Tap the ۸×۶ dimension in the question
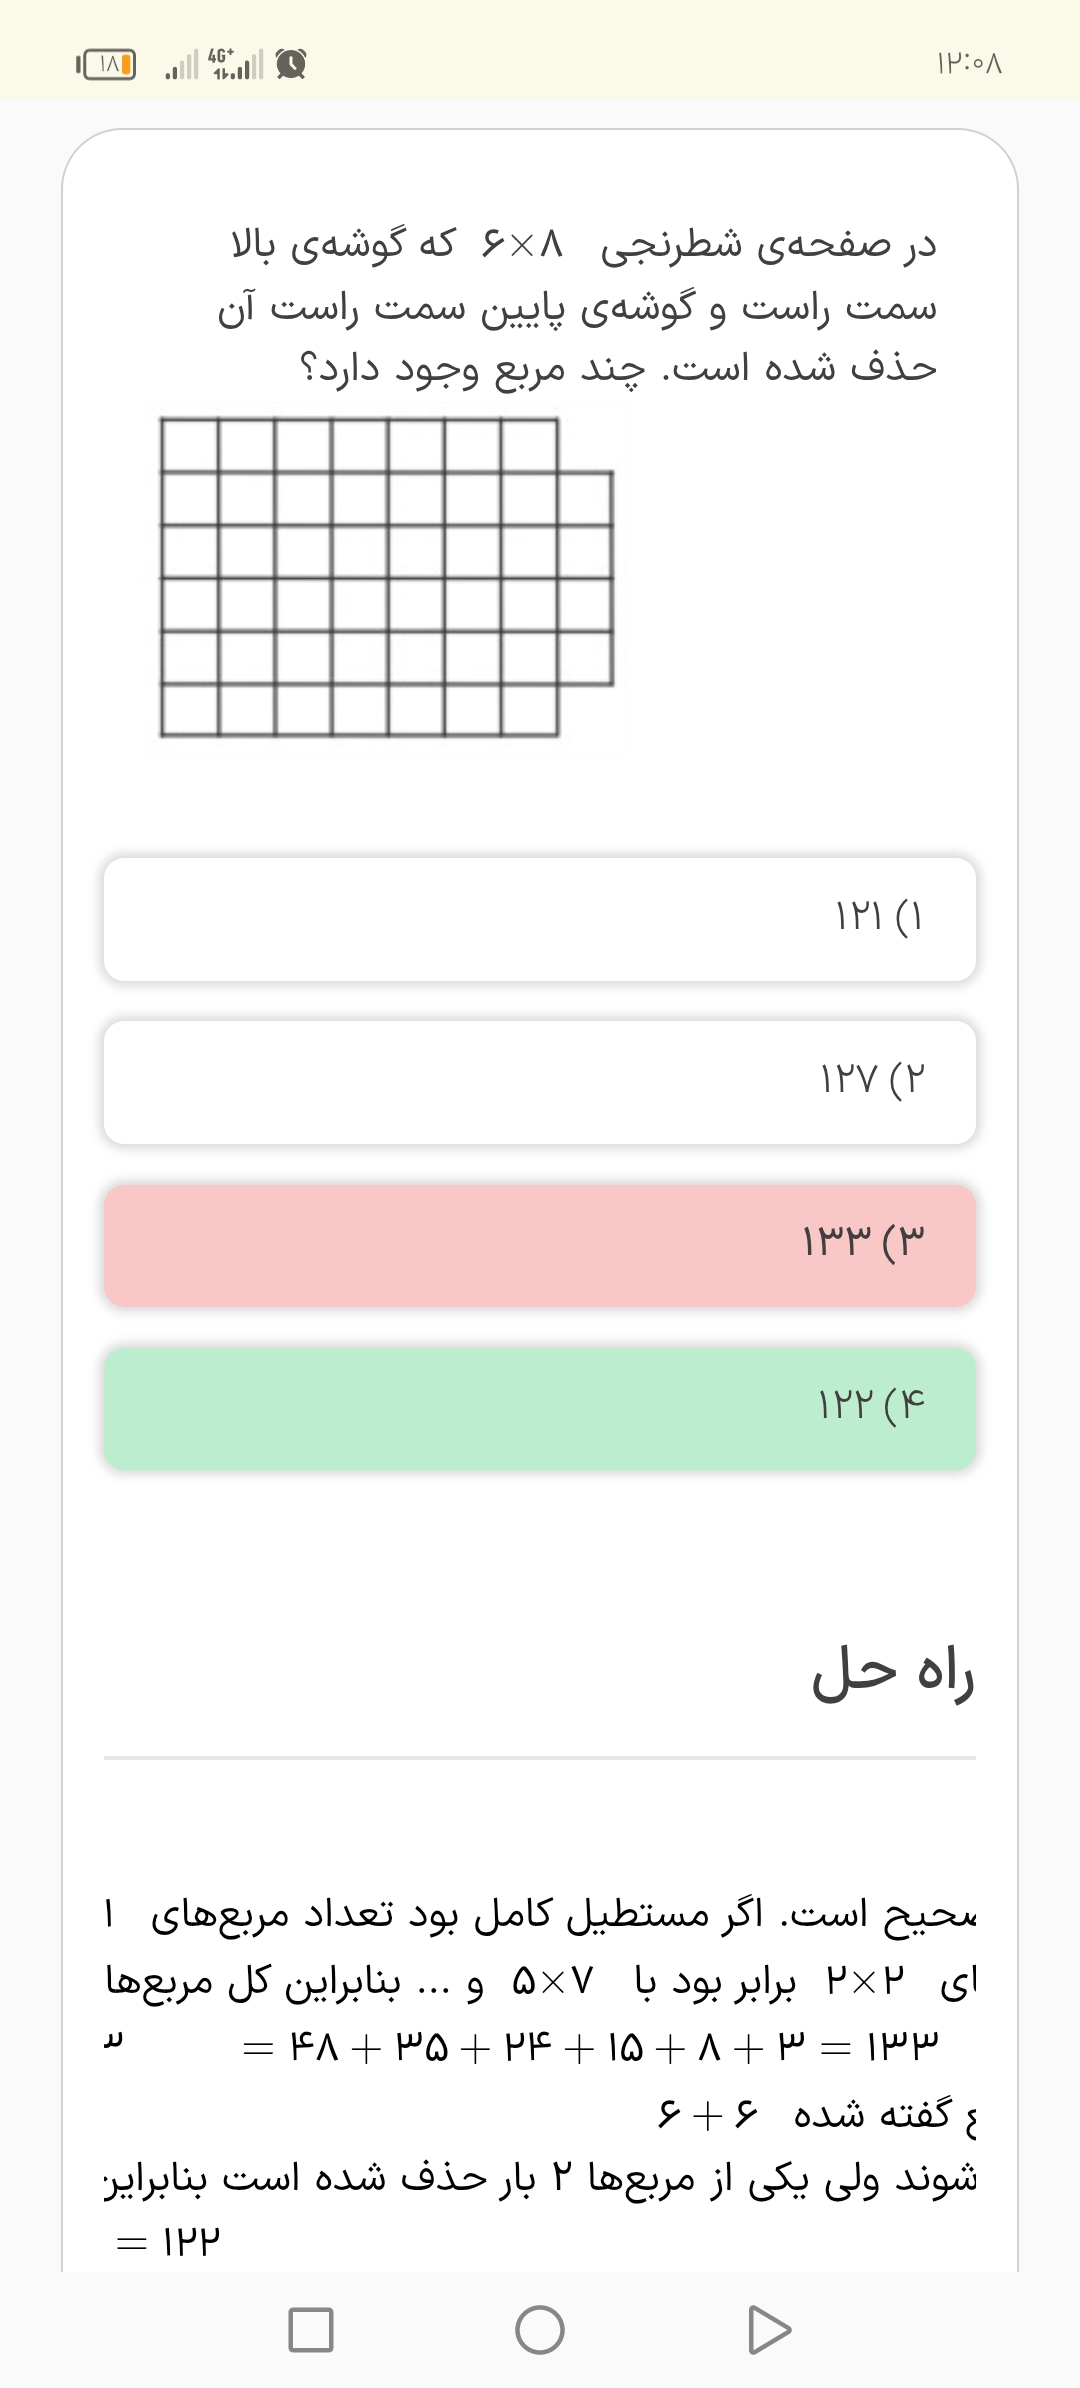Viewport: 1080px width, 2388px height. pyautogui.click(x=523, y=244)
